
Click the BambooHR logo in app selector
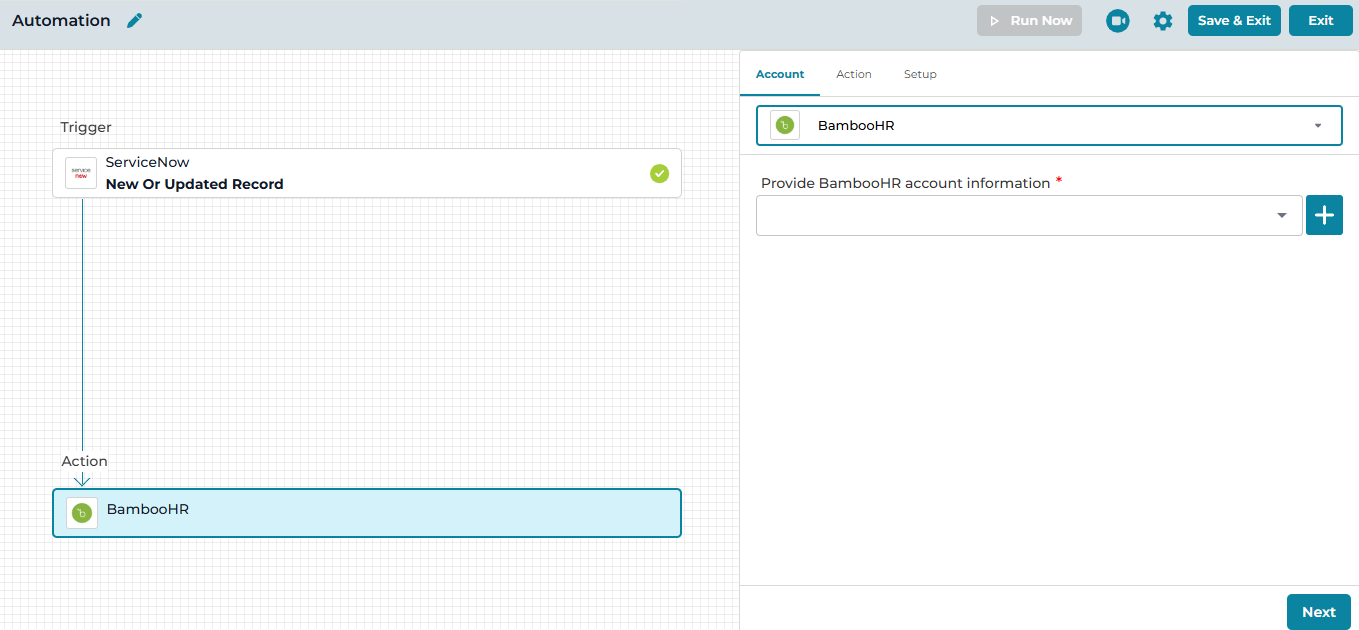(785, 126)
